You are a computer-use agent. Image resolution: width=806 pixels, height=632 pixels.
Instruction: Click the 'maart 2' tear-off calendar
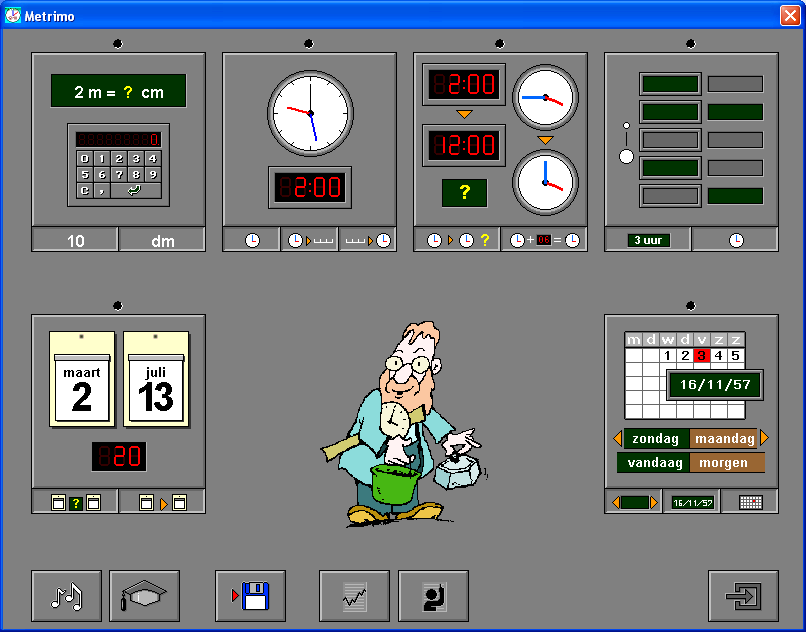click(82, 380)
